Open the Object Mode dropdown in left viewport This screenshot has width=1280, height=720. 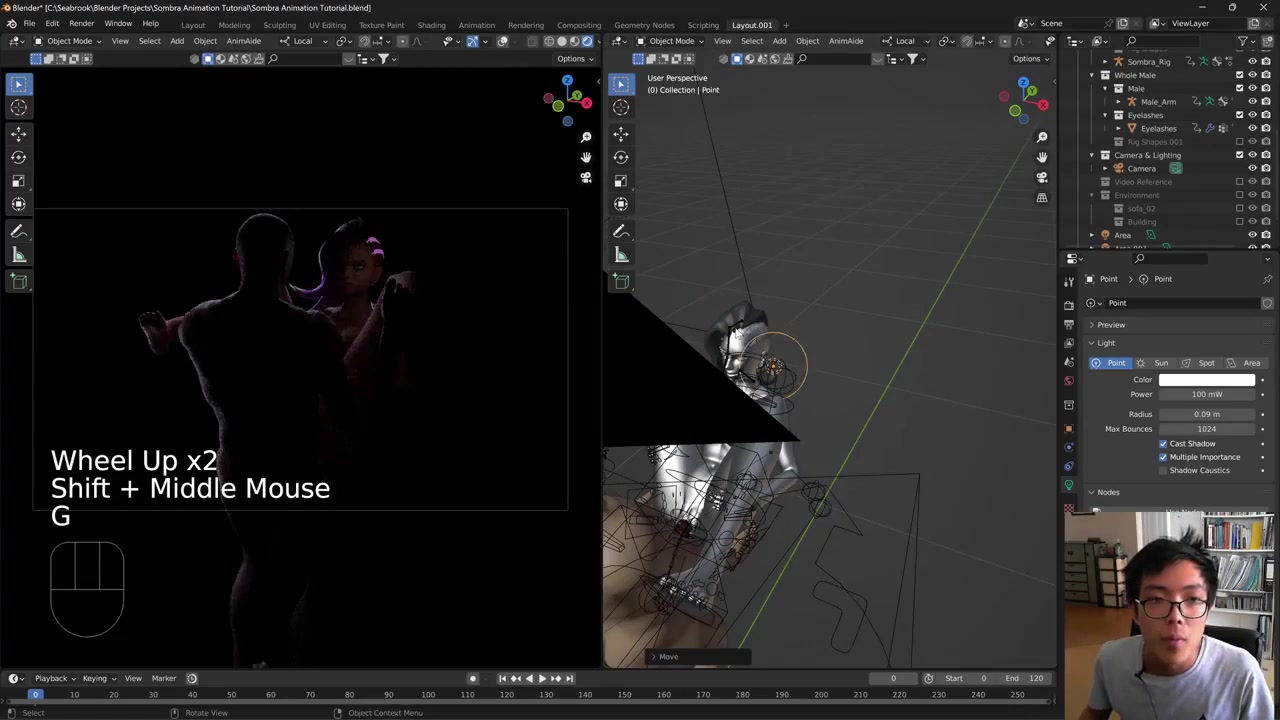(x=68, y=41)
